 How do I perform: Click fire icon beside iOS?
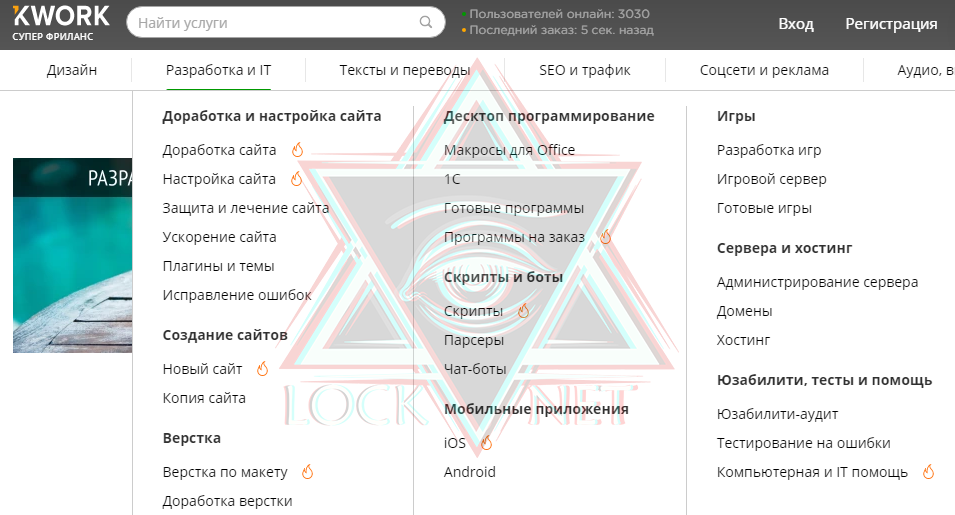click(486, 443)
